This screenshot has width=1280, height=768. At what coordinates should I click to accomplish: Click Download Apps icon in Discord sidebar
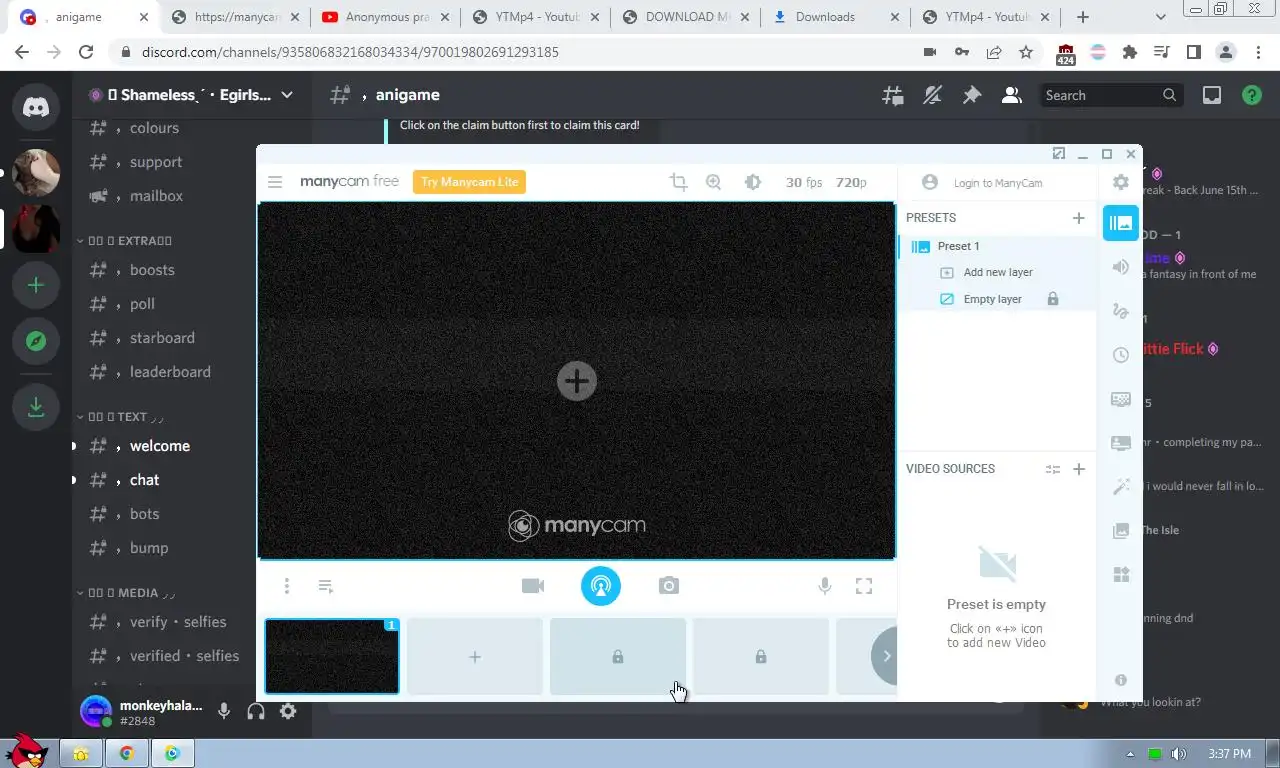[x=36, y=407]
